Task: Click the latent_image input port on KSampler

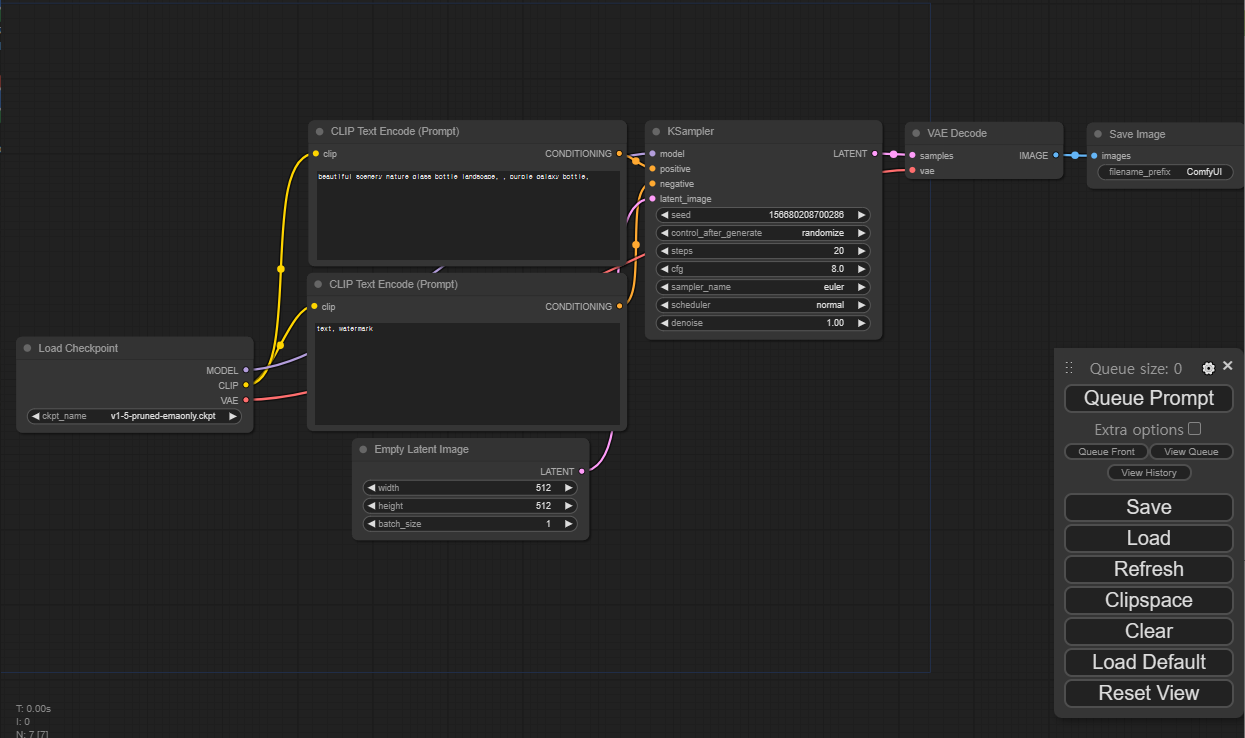Action: [x=652, y=199]
